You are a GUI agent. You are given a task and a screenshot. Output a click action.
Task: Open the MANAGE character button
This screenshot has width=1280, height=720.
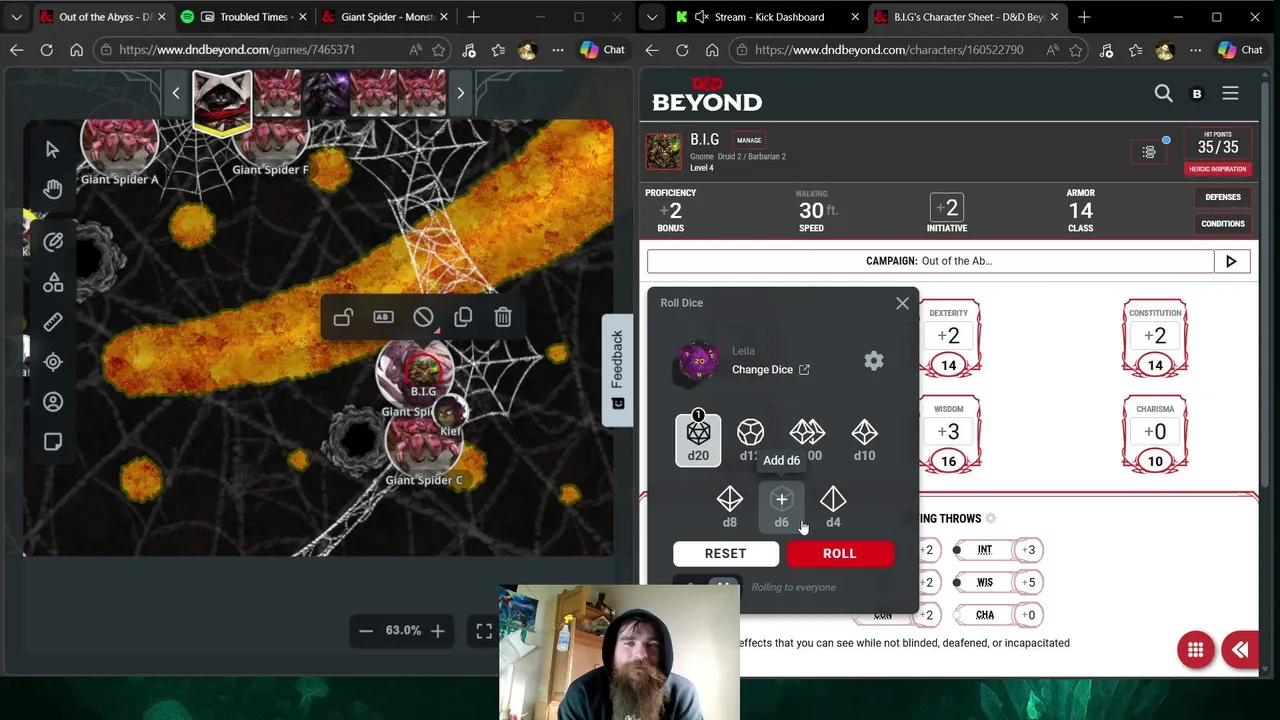coord(749,140)
